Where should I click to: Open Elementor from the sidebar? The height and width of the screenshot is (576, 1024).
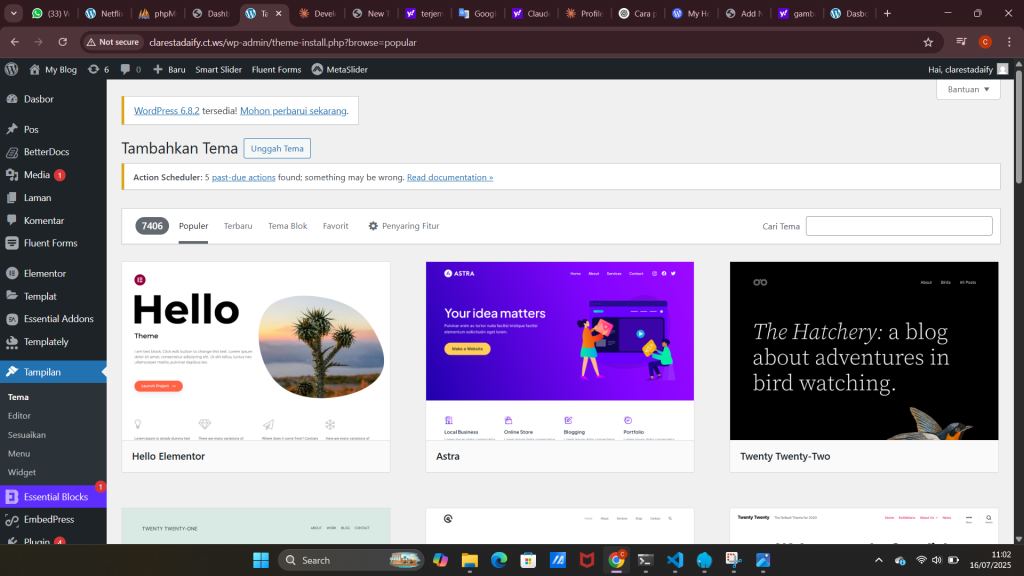pyautogui.click(x=44, y=273)
